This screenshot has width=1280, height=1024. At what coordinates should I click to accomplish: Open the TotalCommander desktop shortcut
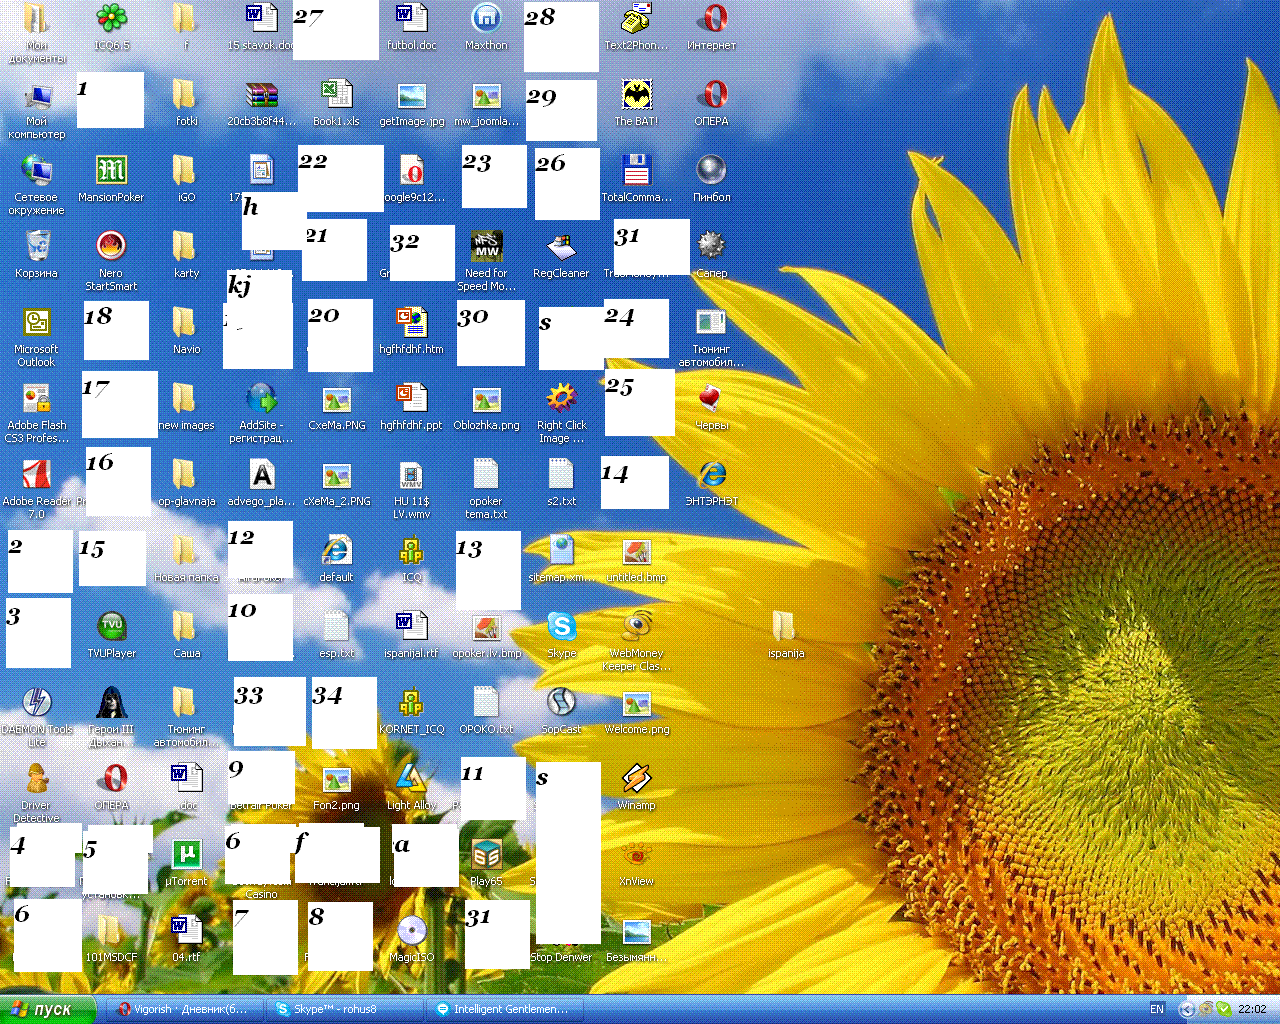point(636,172)
